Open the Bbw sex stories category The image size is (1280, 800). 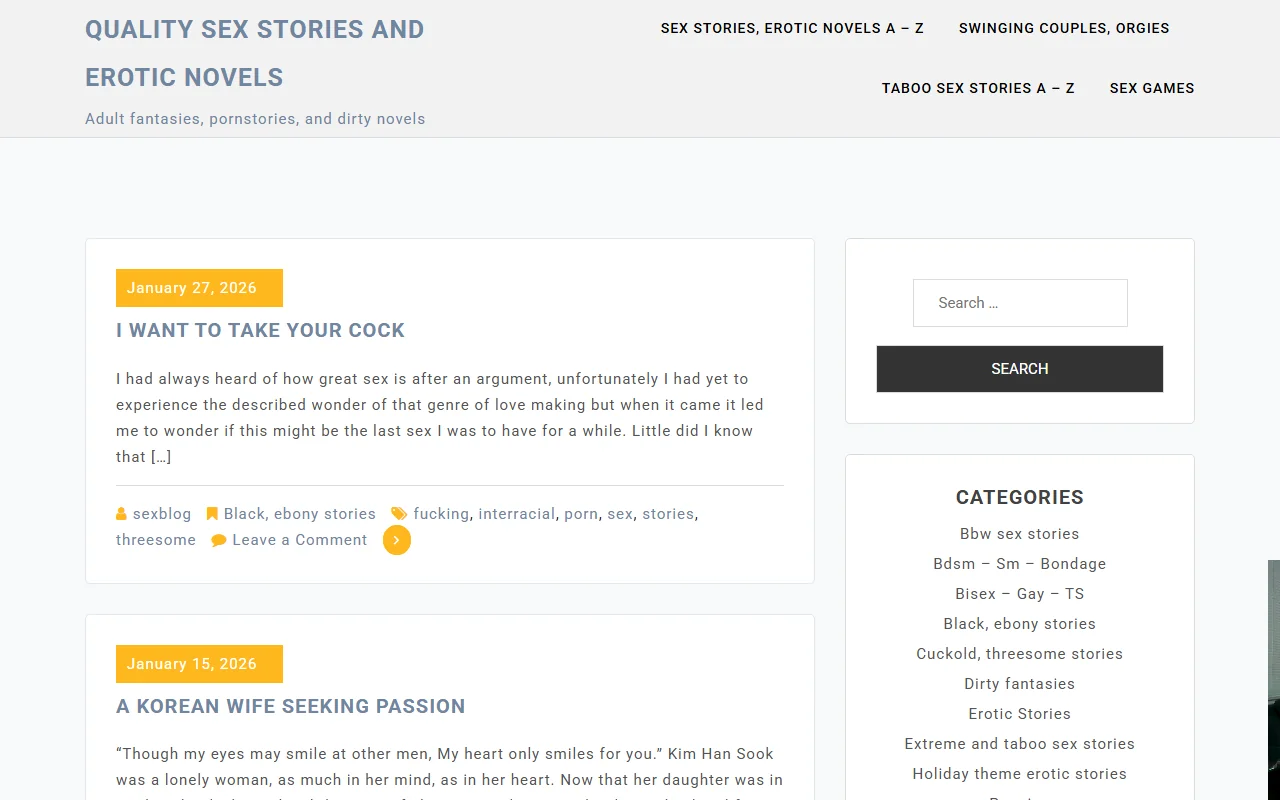coord(1019,533)
